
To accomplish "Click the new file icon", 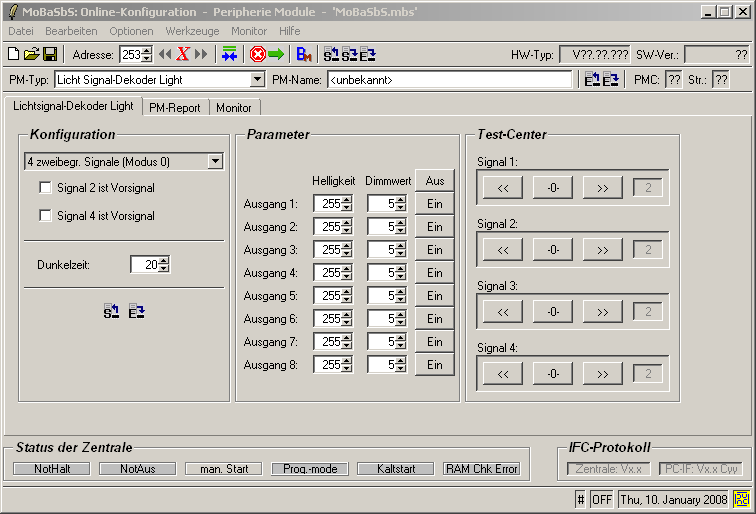I will [x=13, y=54].
